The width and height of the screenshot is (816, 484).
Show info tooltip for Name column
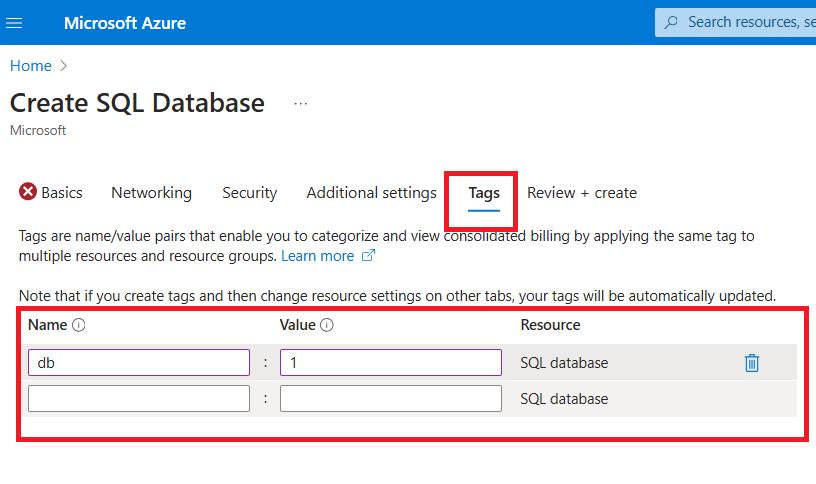point(79,325)
